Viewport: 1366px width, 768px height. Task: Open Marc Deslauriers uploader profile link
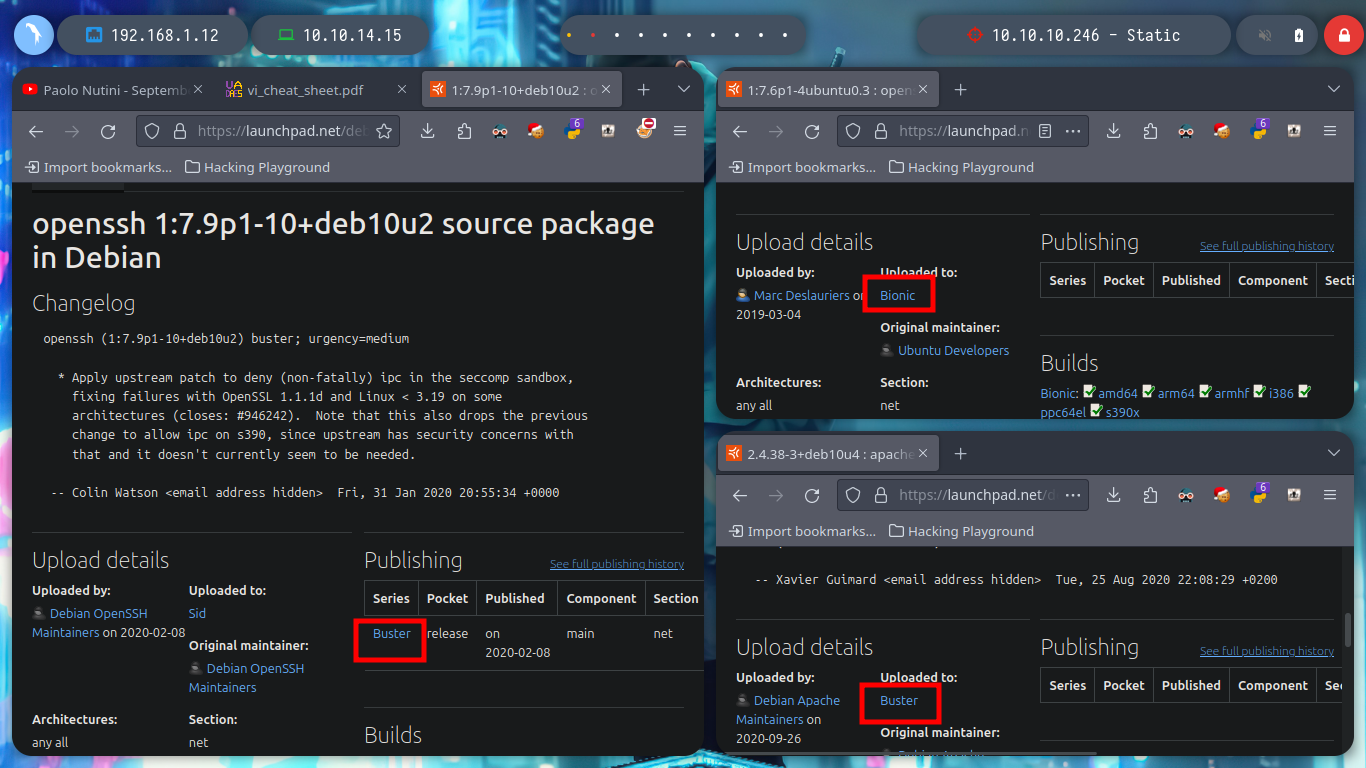click(801, 295)
